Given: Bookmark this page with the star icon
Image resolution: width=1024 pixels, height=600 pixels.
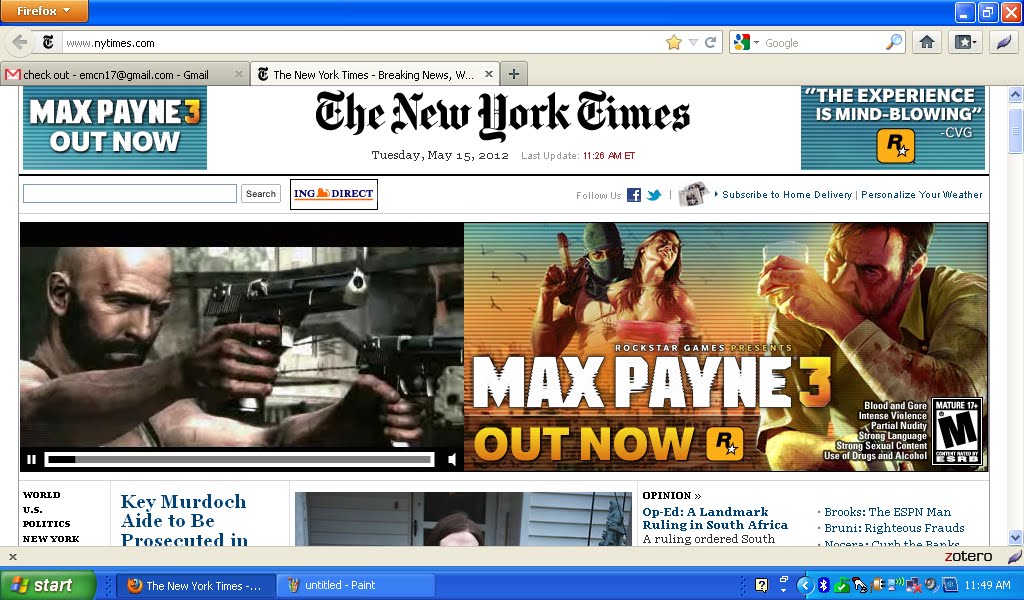Looking at the screenshot, I should [x=673, y=42].
